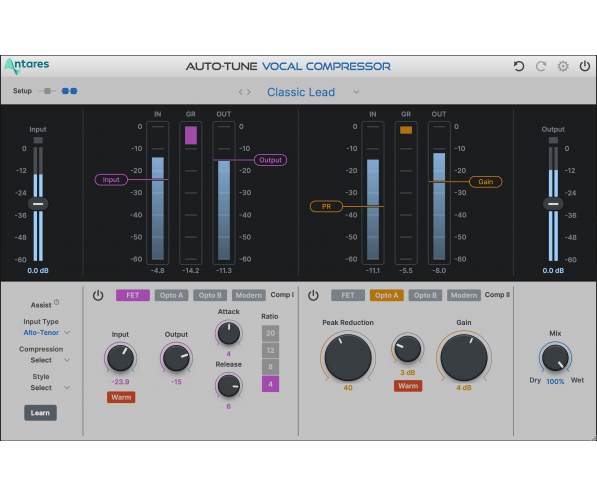The image size is (597, 497).
Task: Go to previous preset arrow
Action: pyautogui.click(x=241, y=92)
